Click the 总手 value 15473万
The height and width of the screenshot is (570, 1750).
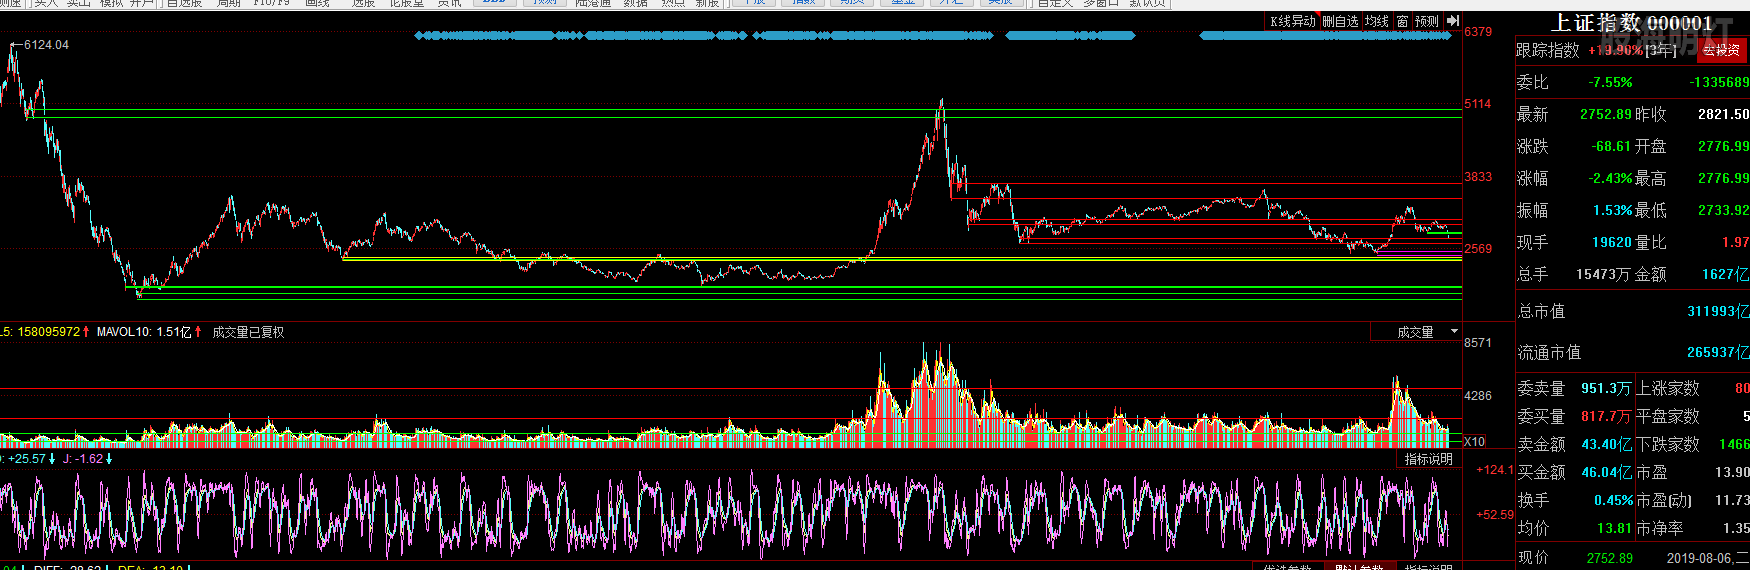pyautogui.click(x=1604, y=275)
